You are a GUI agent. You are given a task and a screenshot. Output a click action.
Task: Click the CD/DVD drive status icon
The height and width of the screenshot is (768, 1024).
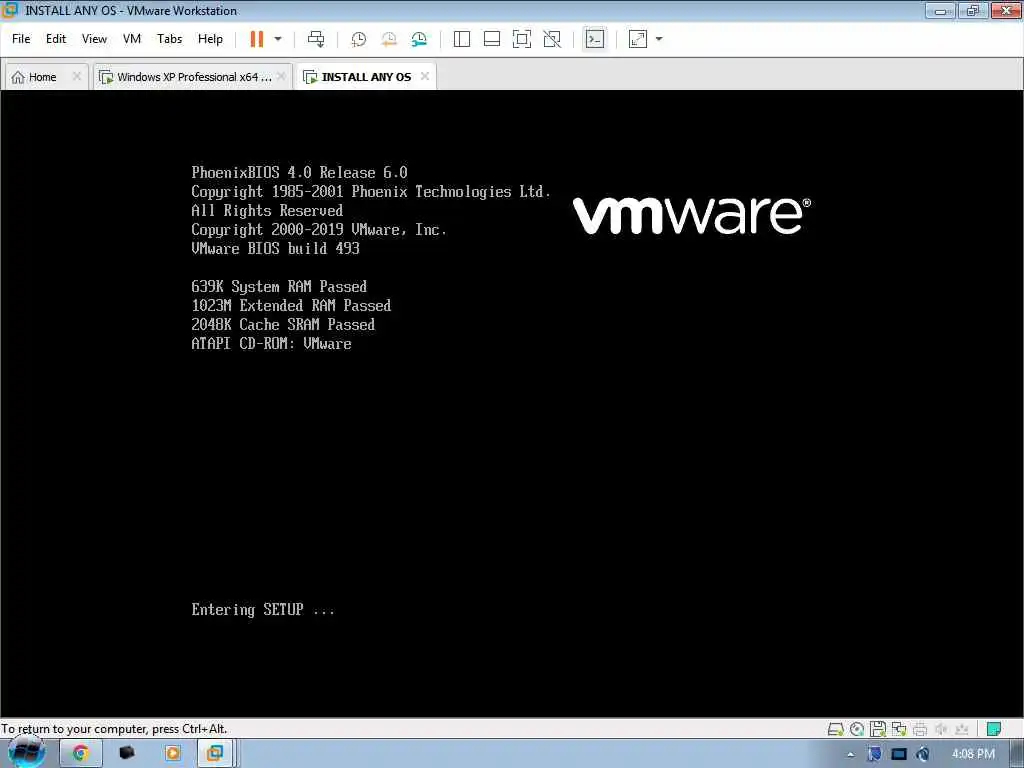[x=857, y=729]
